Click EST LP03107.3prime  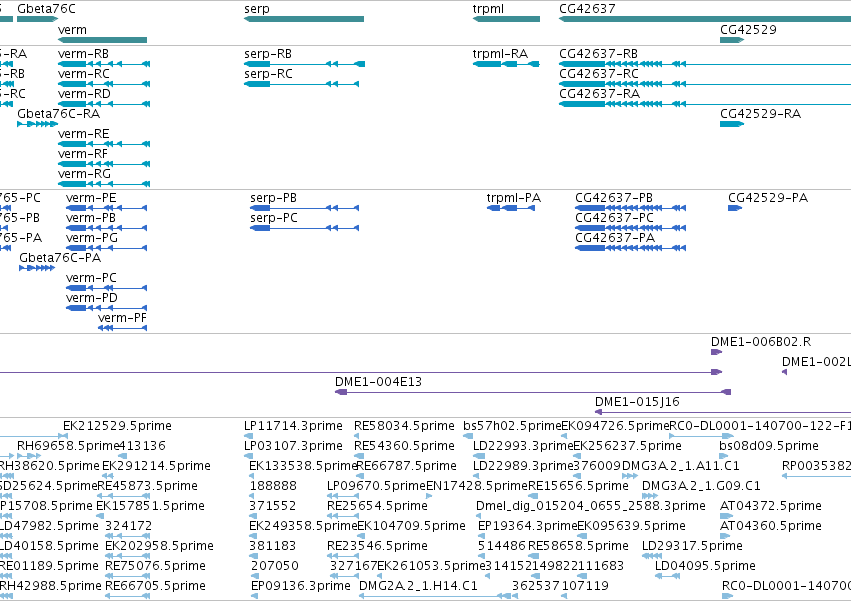tap(293, 446)
